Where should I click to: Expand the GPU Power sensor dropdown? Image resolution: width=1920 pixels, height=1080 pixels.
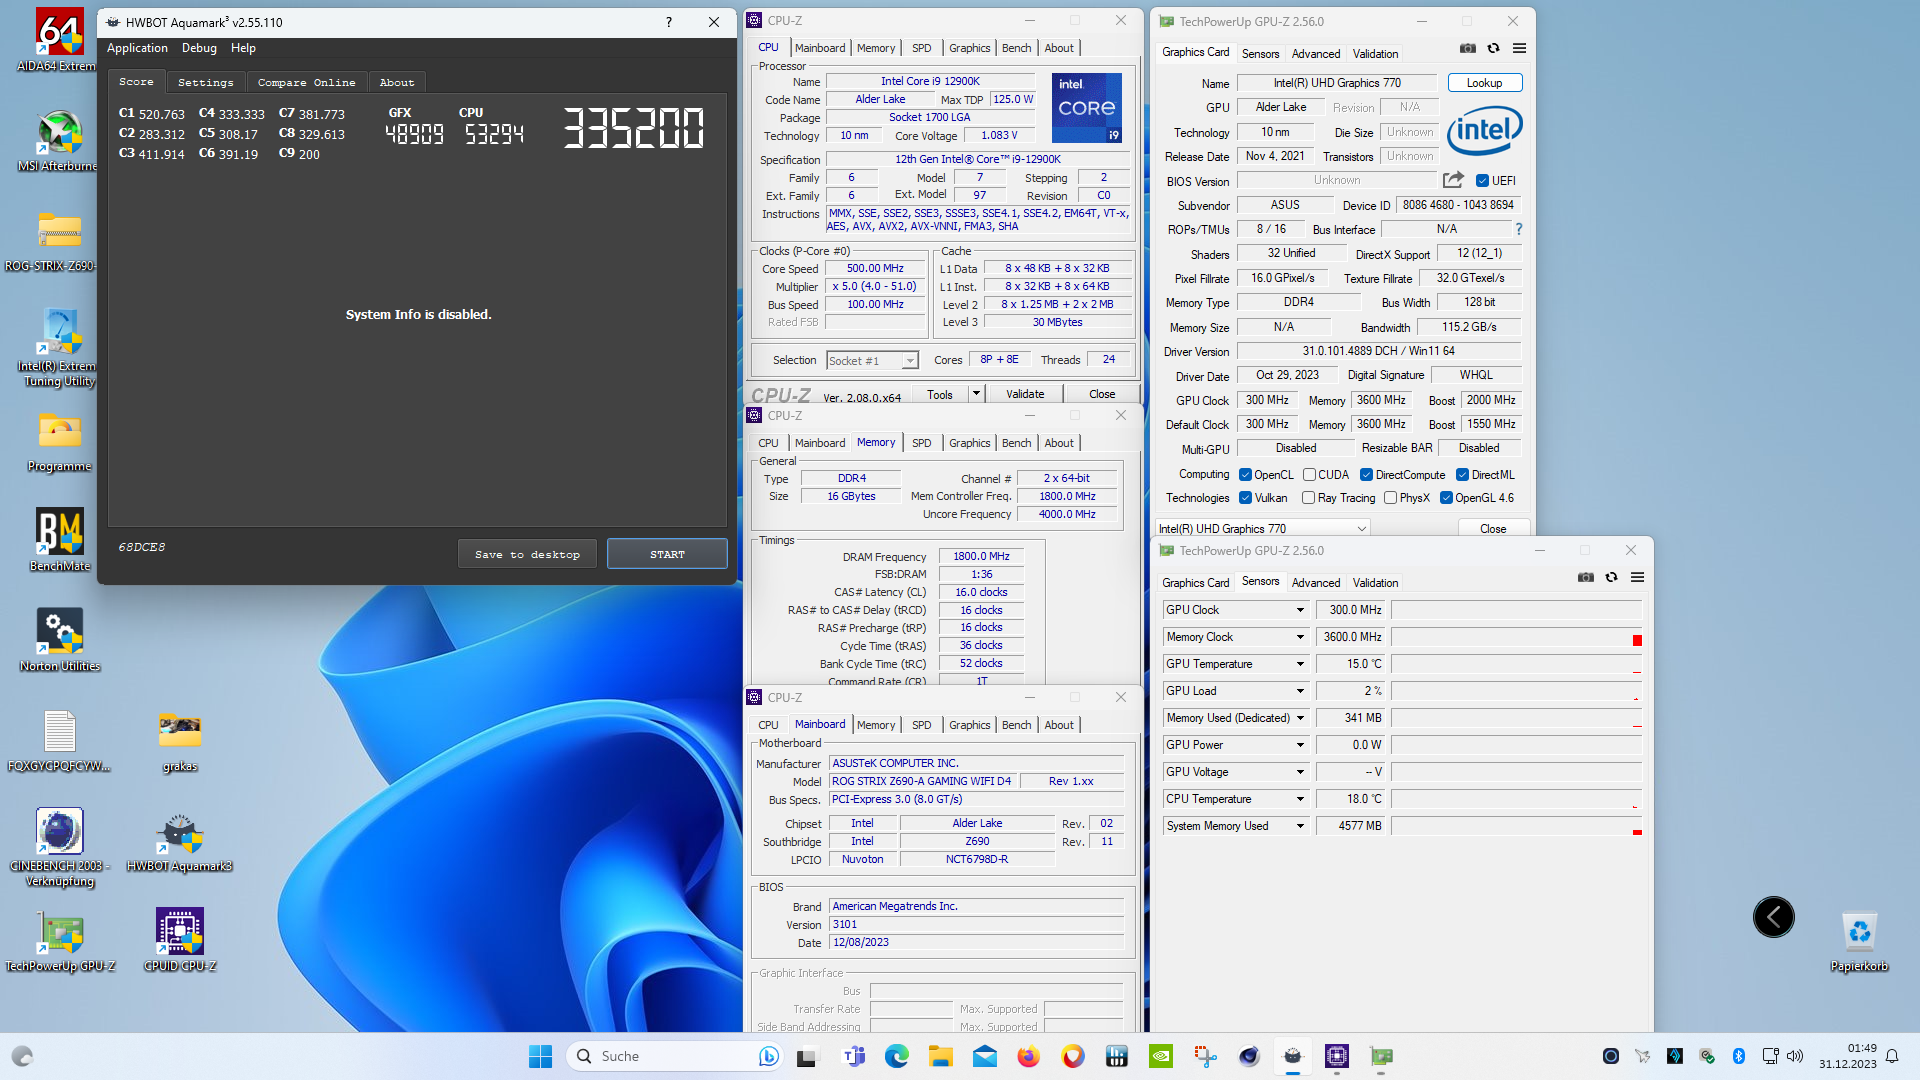pos(1300,745)
